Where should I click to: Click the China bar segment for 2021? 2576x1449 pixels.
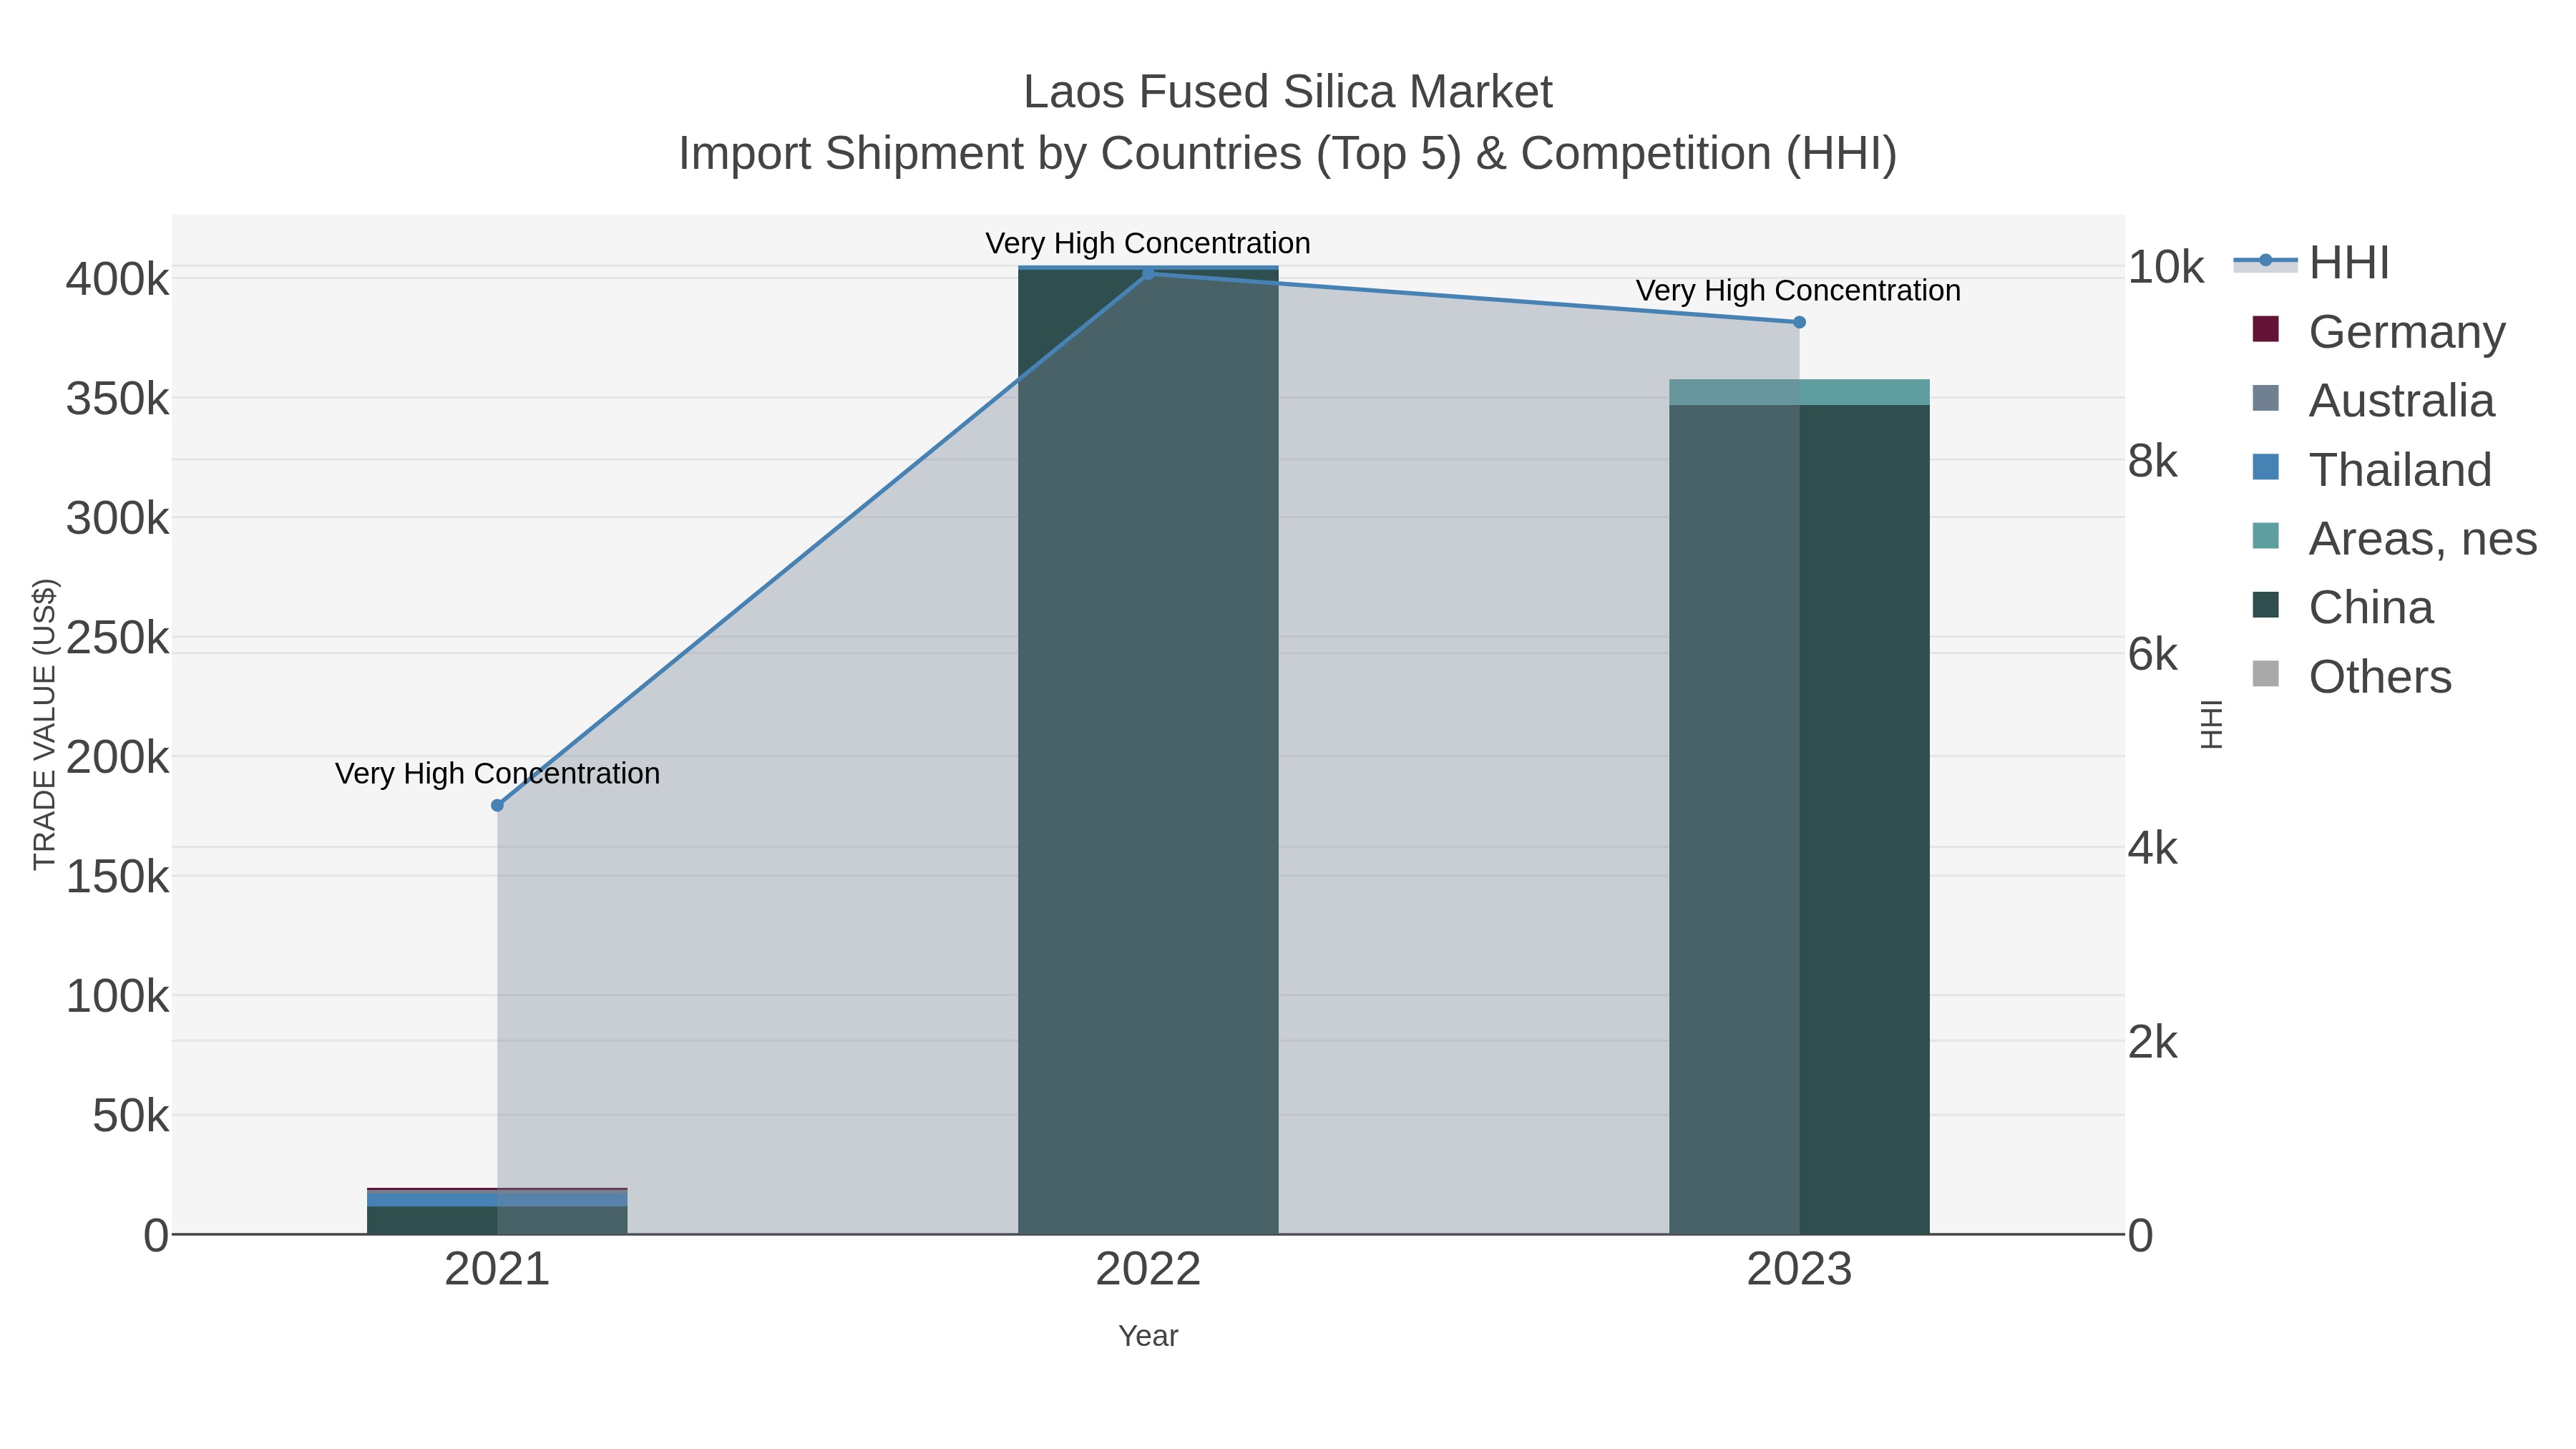[x=497, y=1220]
